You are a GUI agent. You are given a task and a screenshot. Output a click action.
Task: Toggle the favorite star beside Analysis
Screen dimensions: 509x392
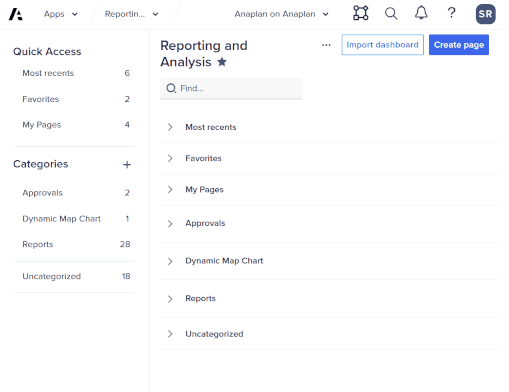(222, 62)
